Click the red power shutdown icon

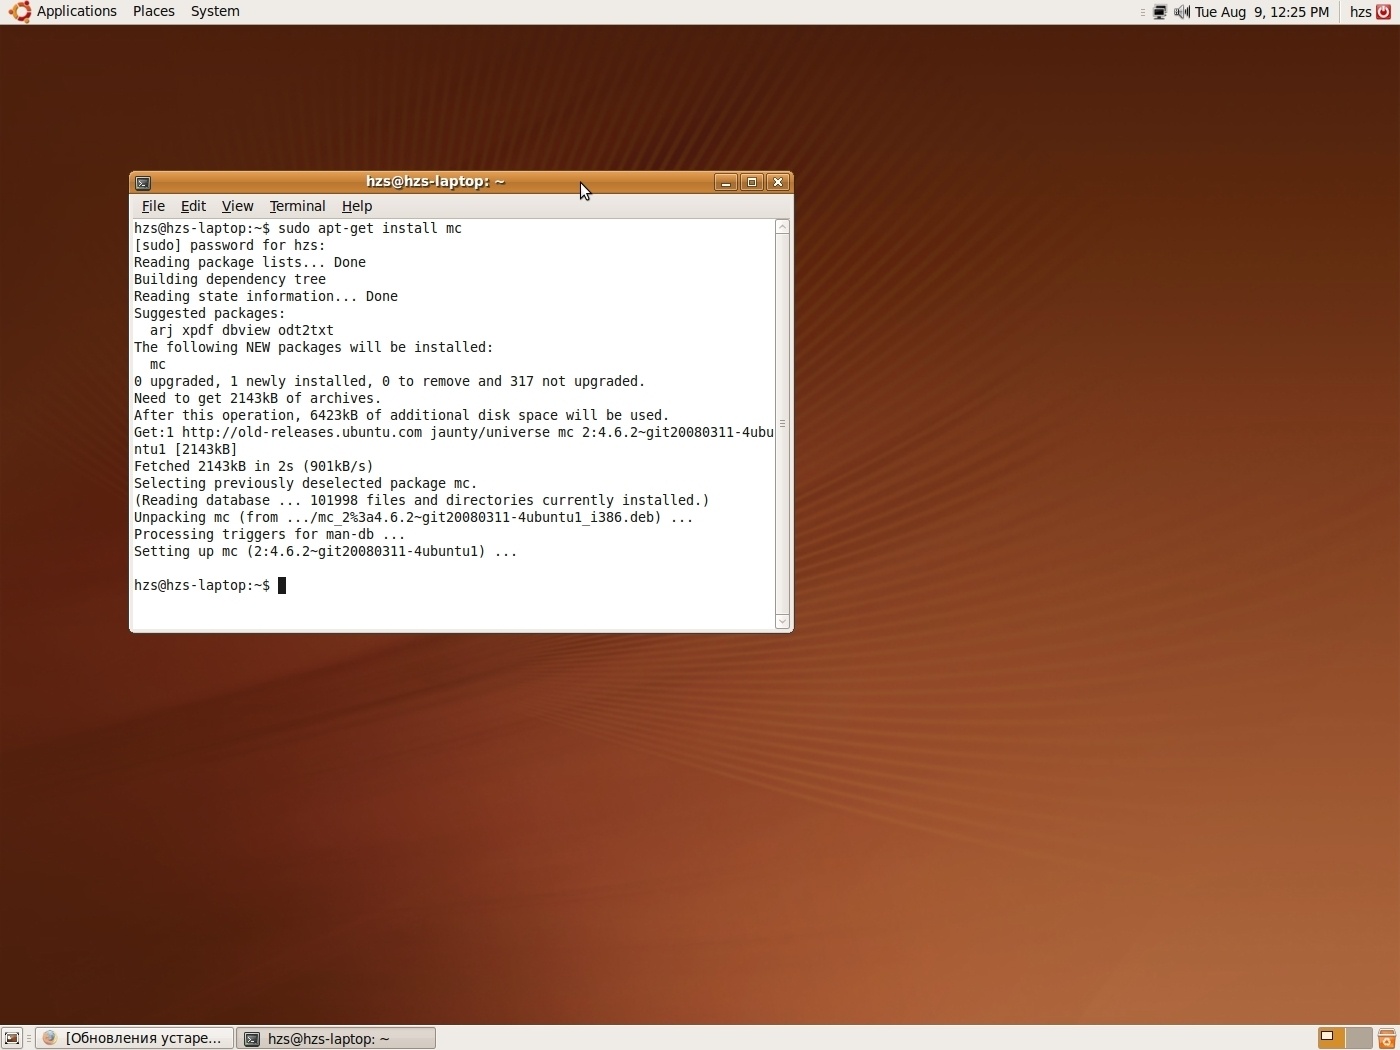tap(1385, 12)
